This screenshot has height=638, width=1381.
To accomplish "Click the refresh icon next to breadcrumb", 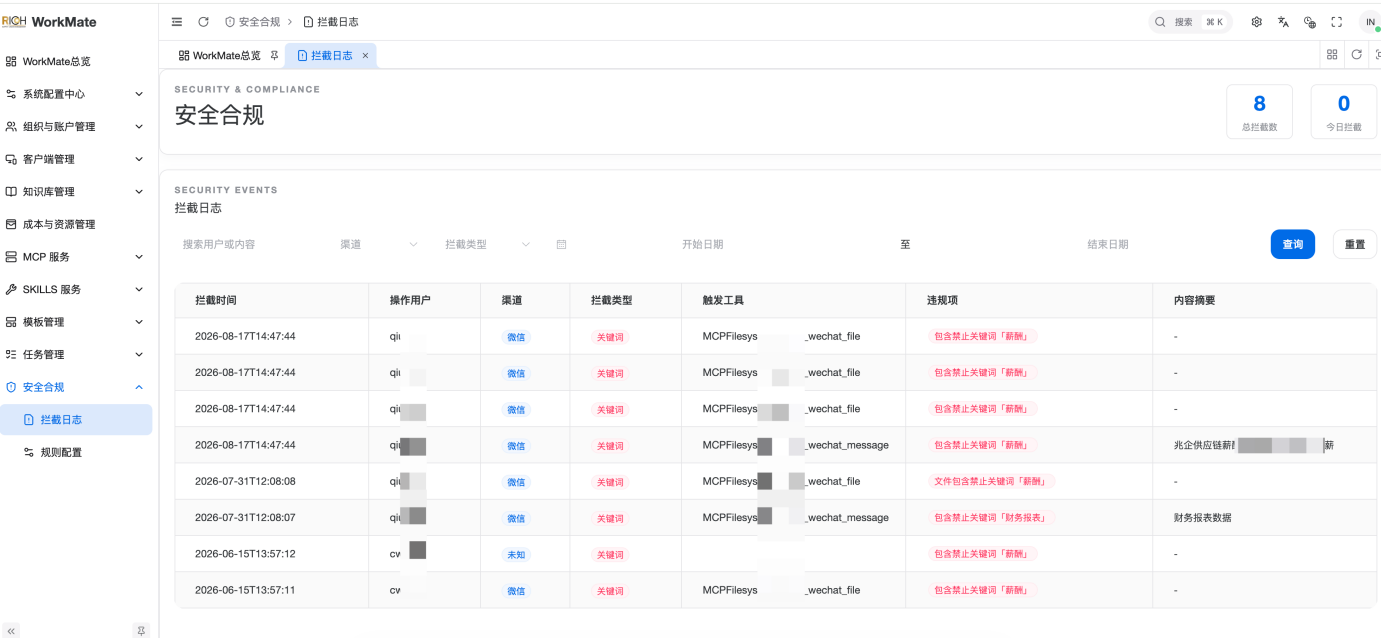I will click(x=203, y=22).
